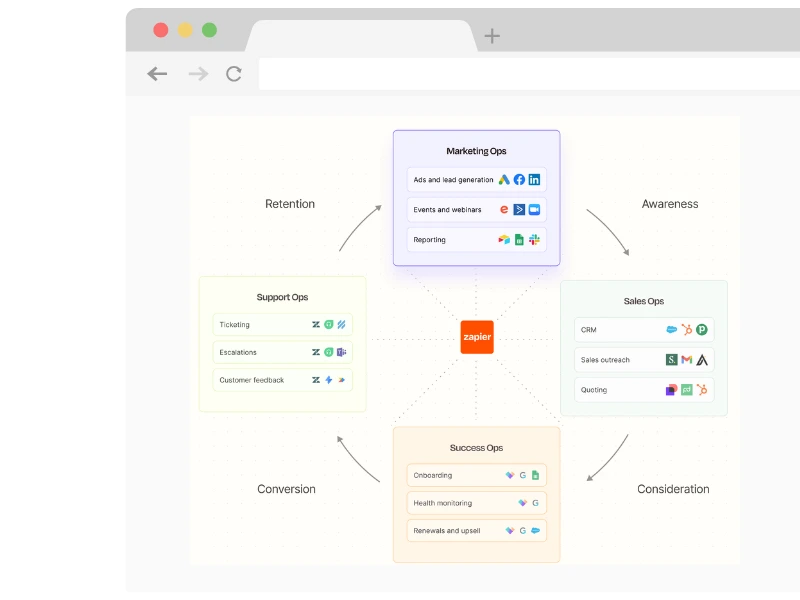
Task: Click the 'Health monitoring' text
Action: [x=442, y=503]
